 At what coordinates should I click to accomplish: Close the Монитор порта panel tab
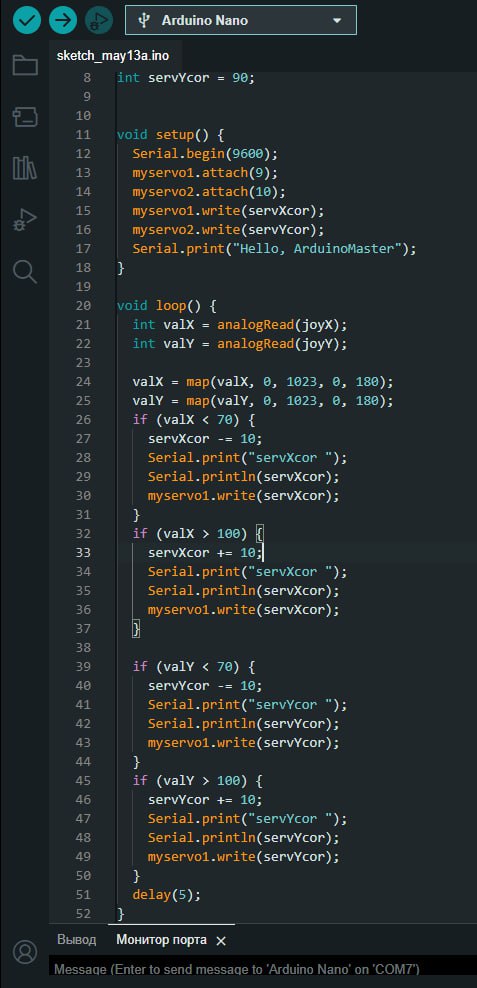[221, 941]
